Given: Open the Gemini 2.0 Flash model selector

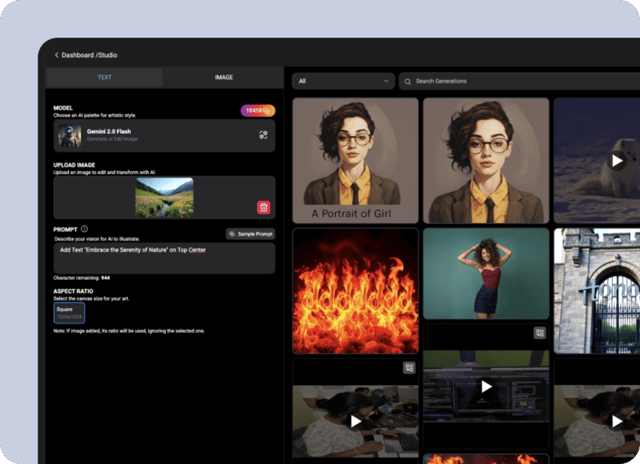Looking at the screenshot, I should 164,135.
